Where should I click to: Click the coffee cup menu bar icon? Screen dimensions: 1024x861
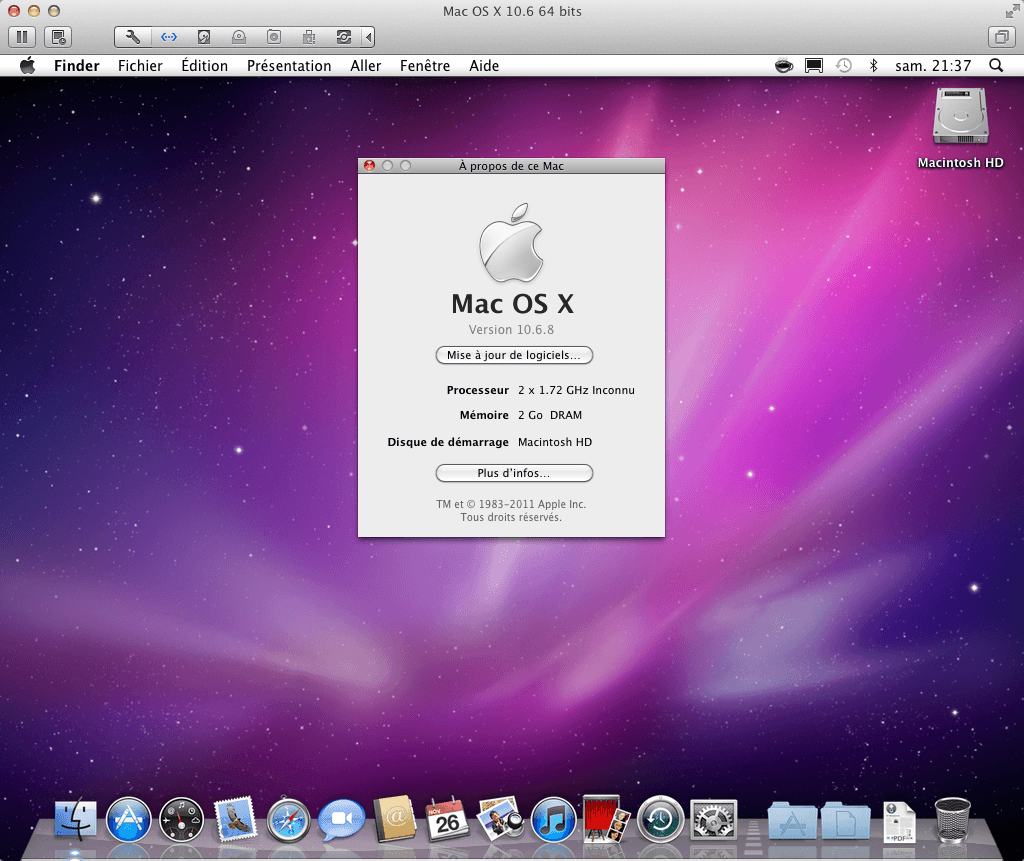tap(784, 65)
